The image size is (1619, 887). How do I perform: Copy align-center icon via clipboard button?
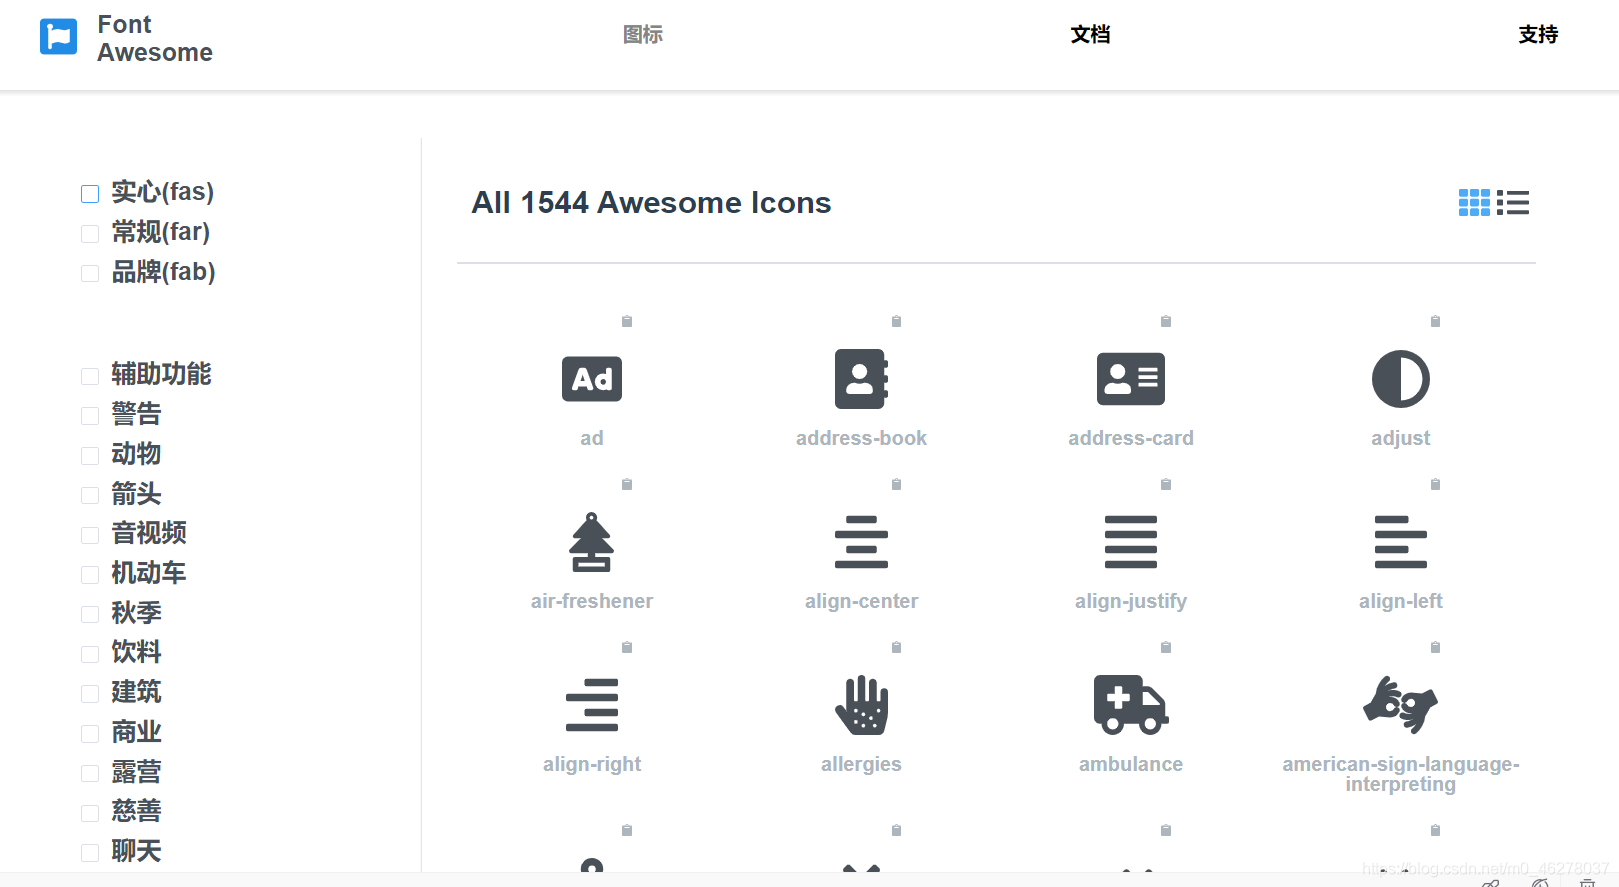point(896,484)
